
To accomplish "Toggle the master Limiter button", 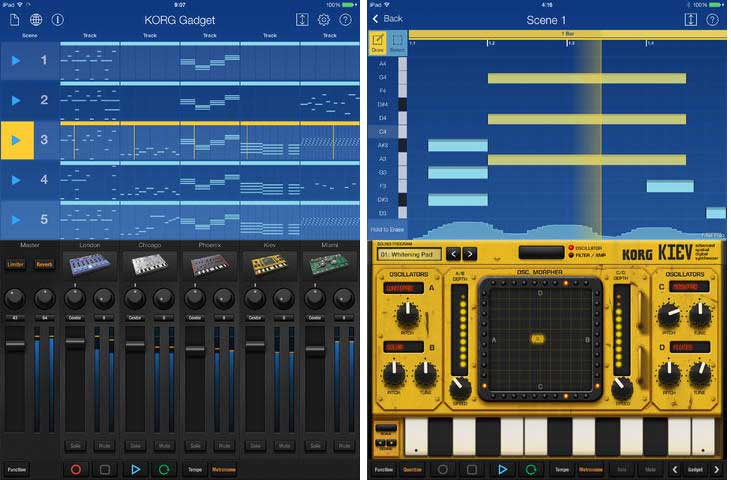I will coord(15,264).
